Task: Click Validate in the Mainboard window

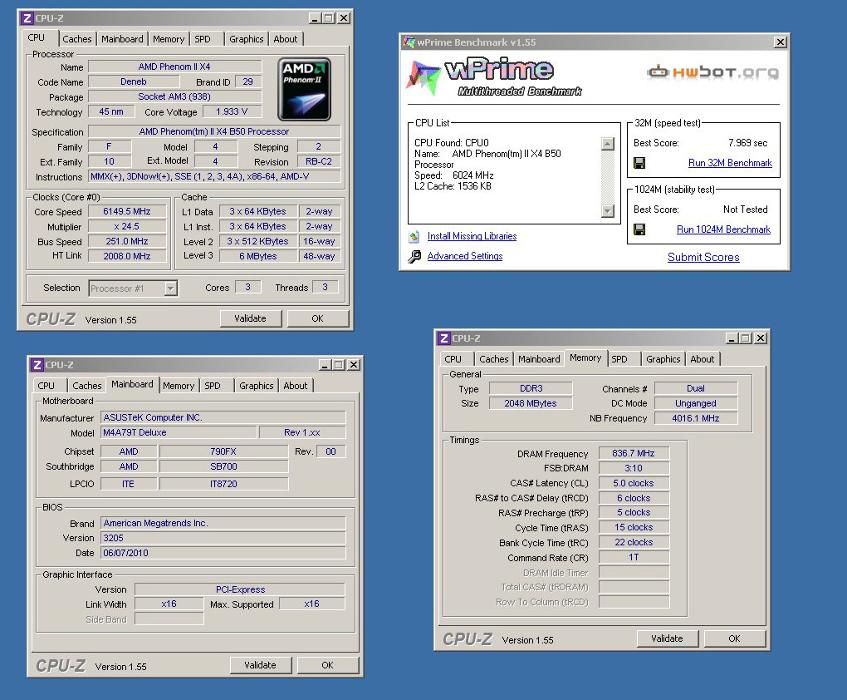Action: [260, 665]
